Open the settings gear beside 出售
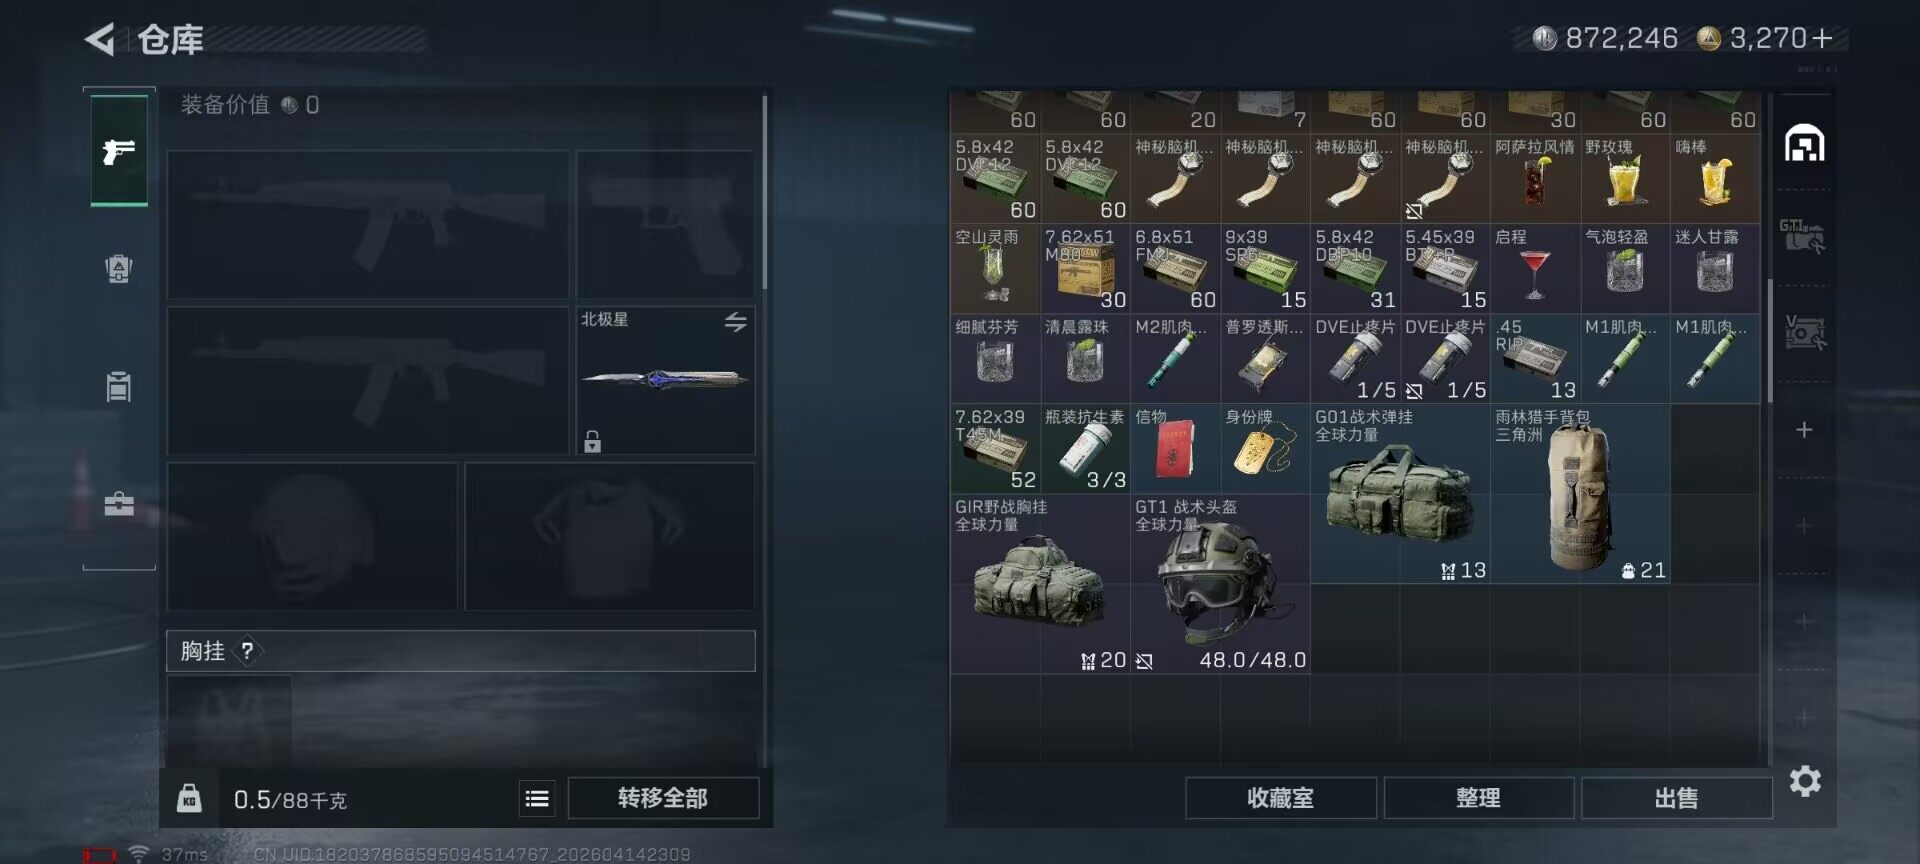 [1805, 780]
